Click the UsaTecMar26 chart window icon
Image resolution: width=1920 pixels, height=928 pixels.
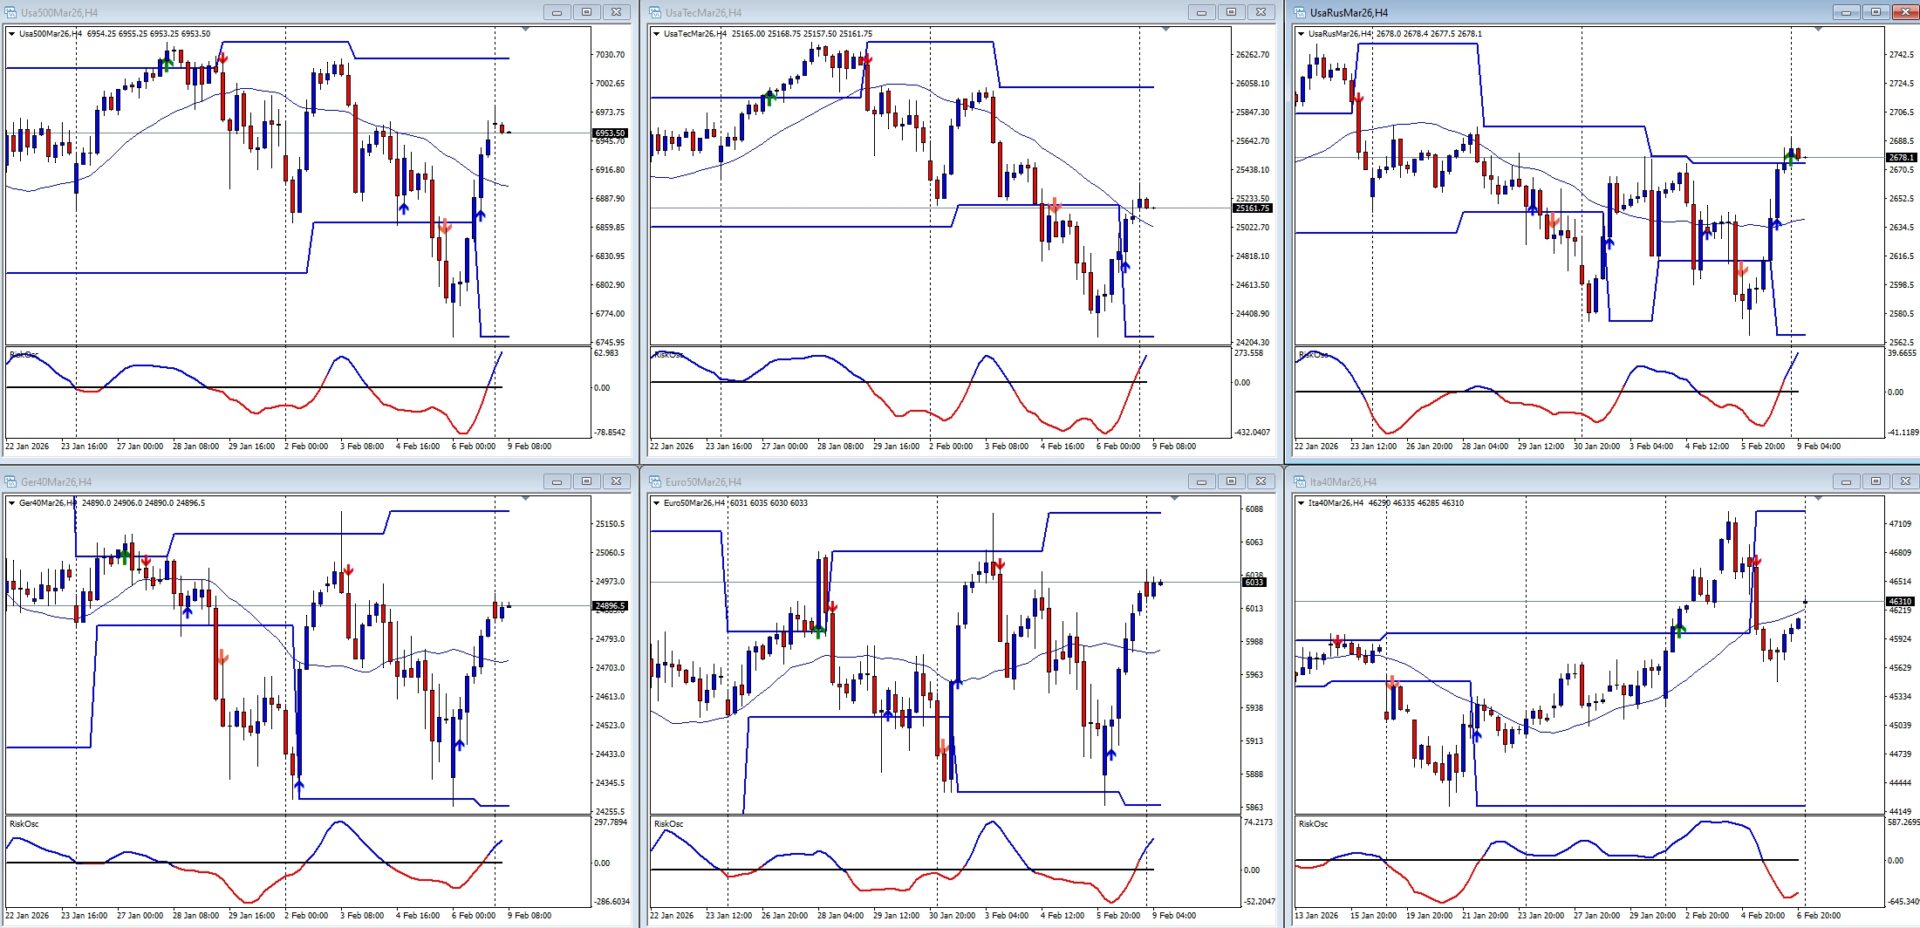(656, 13)
